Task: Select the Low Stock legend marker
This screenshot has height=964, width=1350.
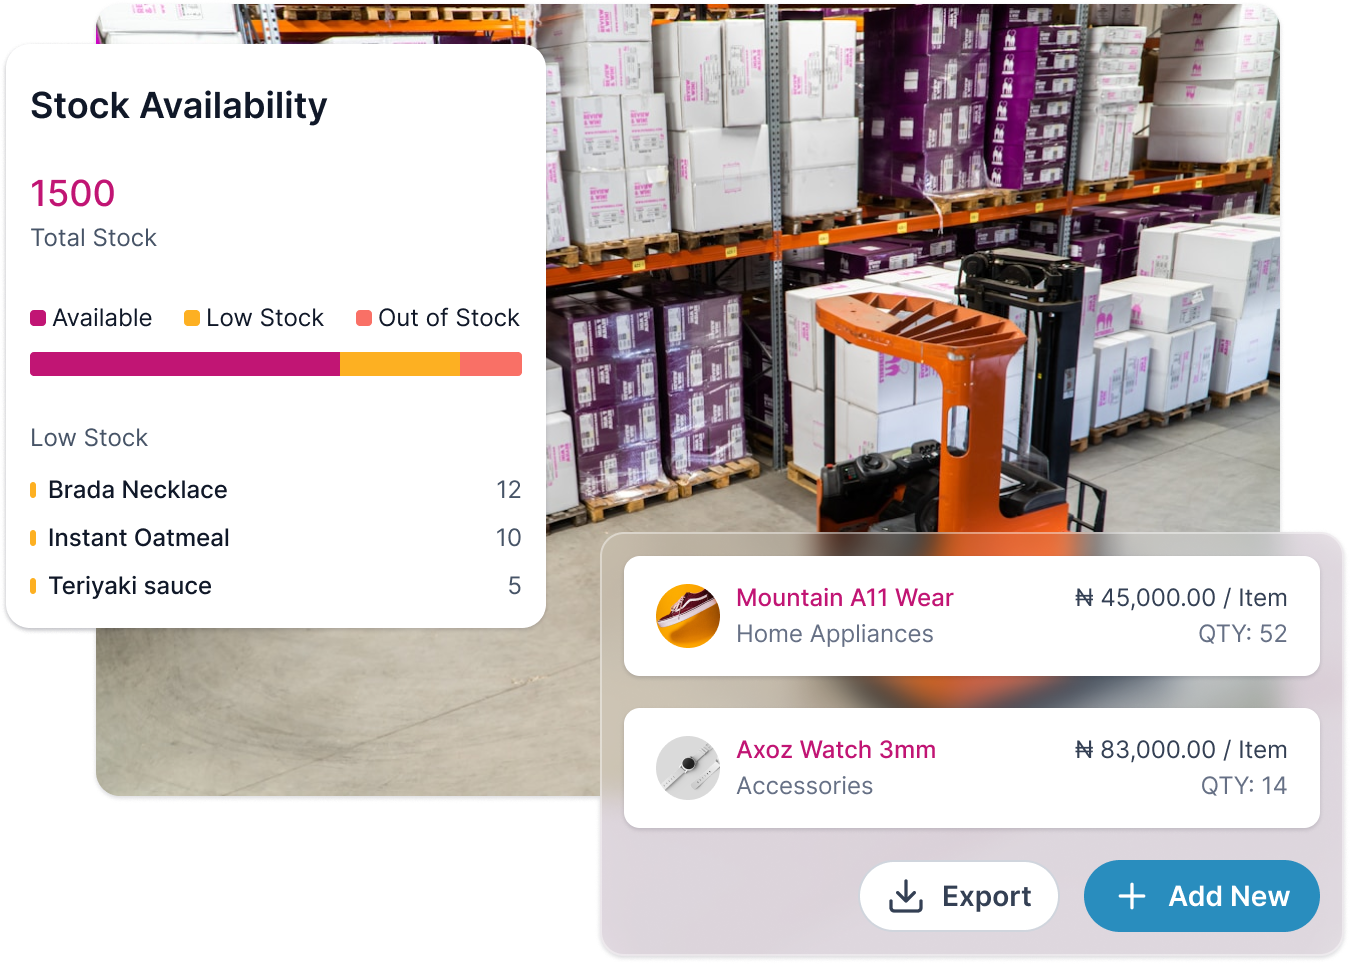Action: [192, 318]
